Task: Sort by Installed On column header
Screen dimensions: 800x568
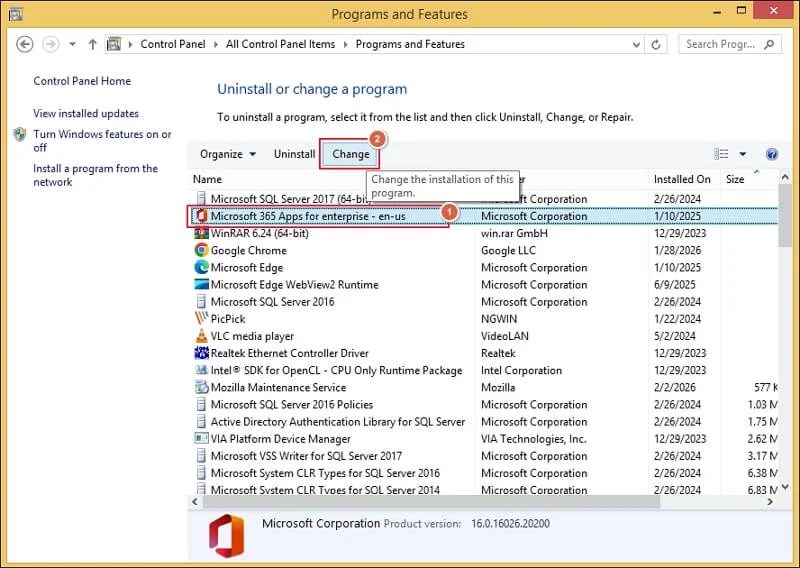Action: pos(682,179)
